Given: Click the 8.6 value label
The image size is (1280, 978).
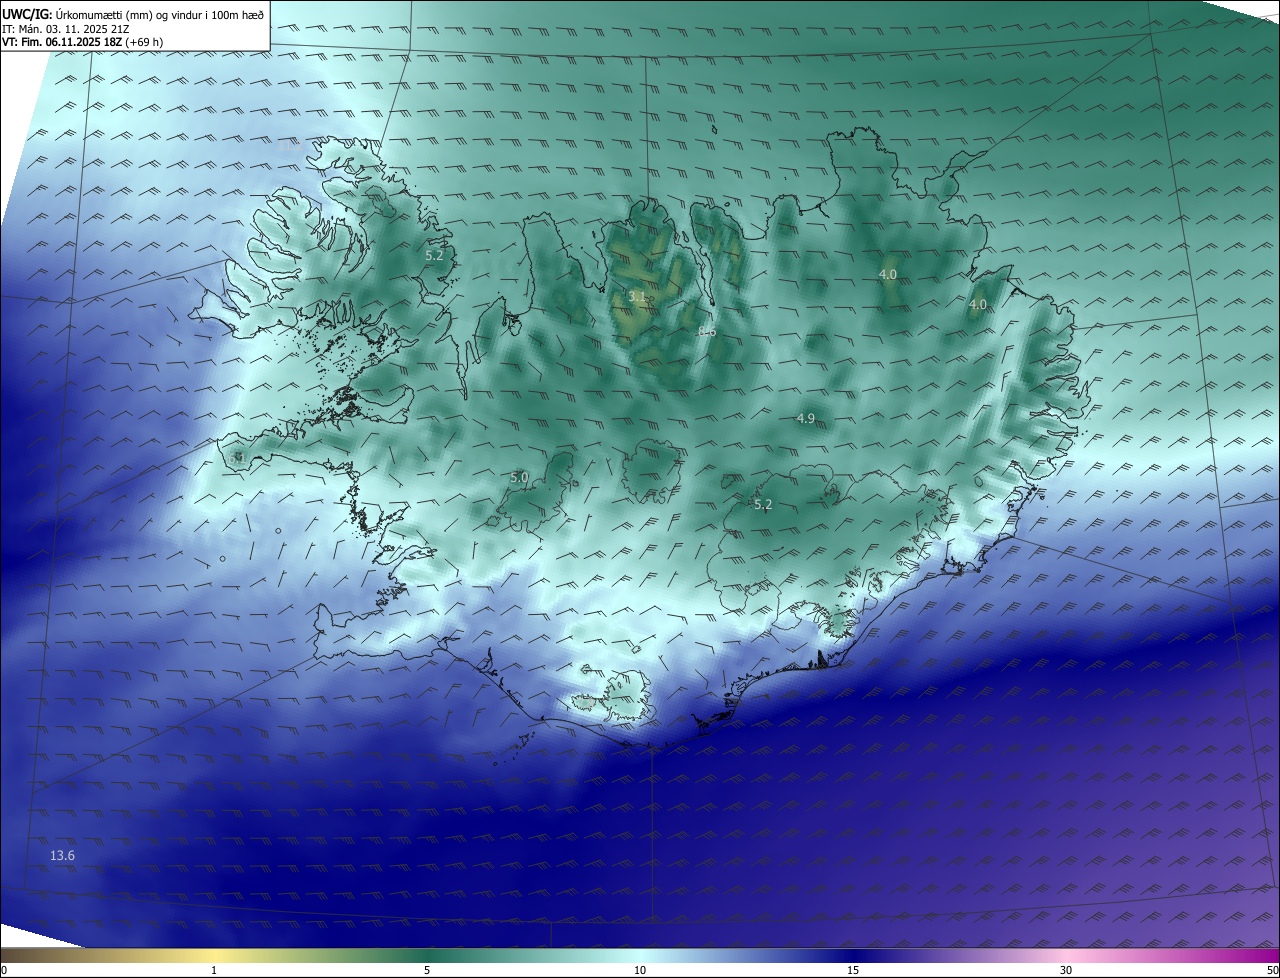Looking at the screenshot, I should click(x=707, y=331).
